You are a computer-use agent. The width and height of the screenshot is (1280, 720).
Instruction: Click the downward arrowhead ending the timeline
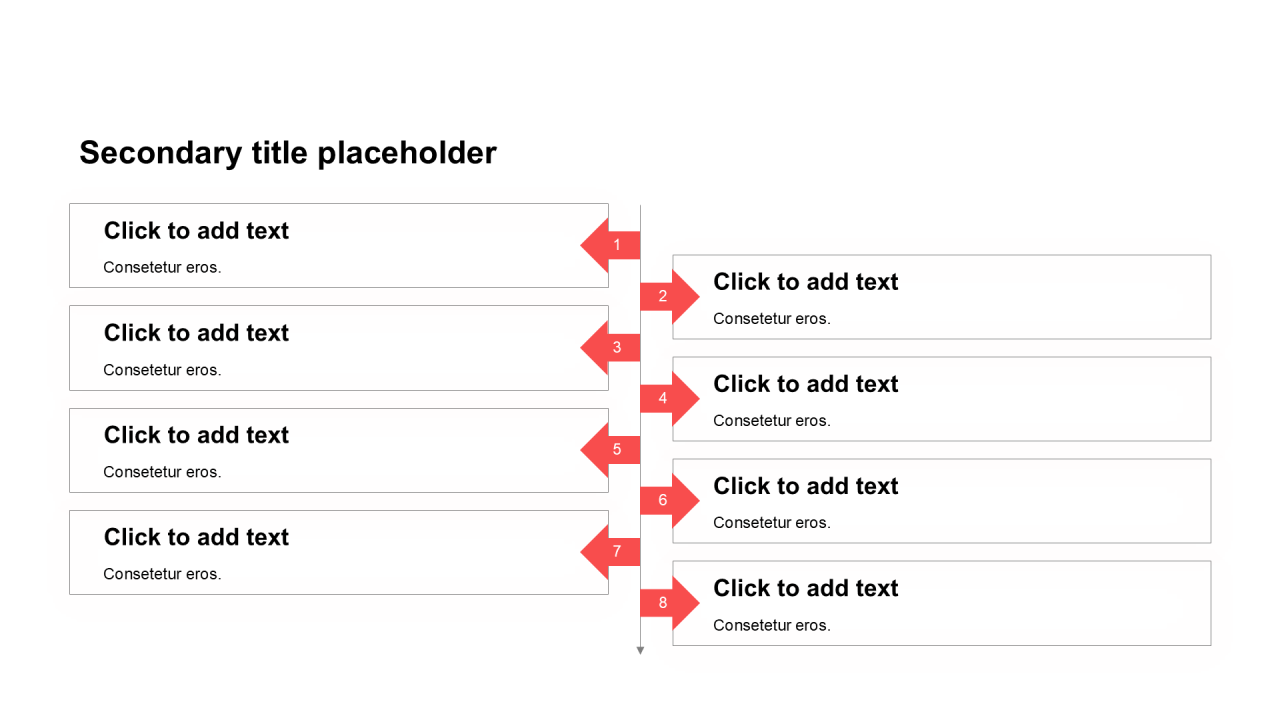(640, 651)
